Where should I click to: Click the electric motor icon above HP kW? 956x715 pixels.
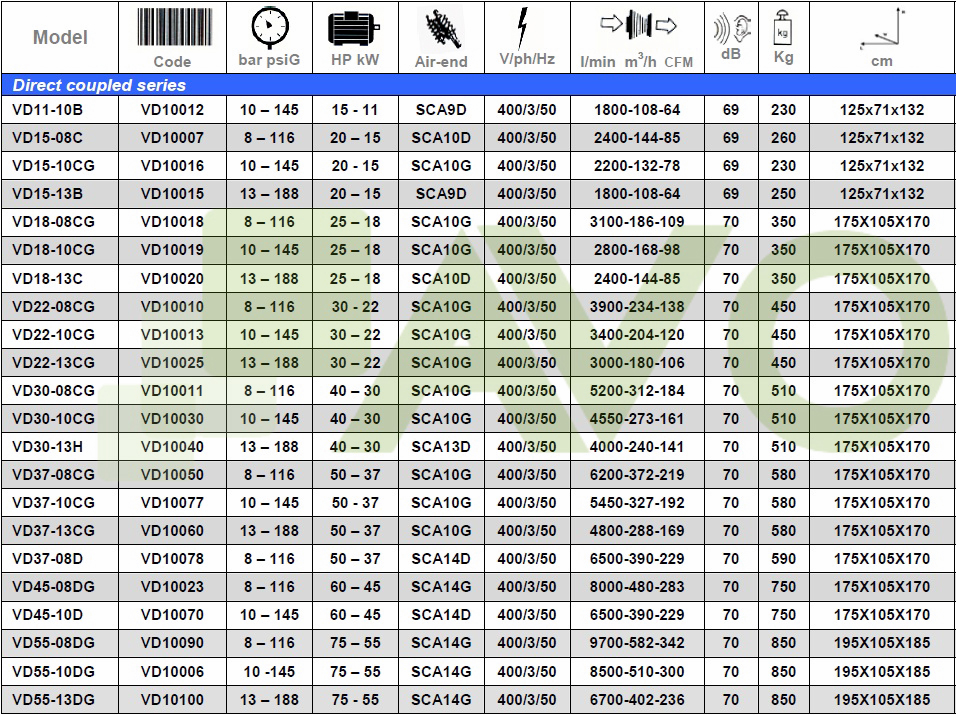click(355, 28)
